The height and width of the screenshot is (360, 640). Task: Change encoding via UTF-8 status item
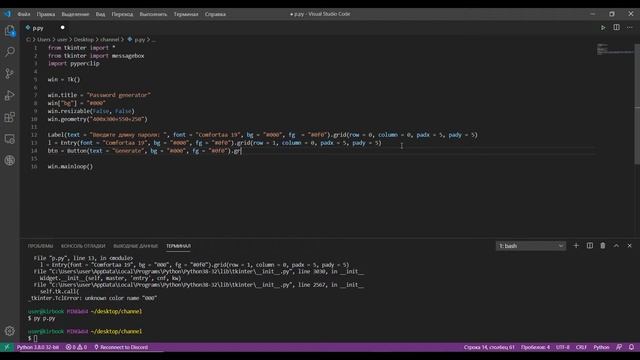(x=562, y=347)
